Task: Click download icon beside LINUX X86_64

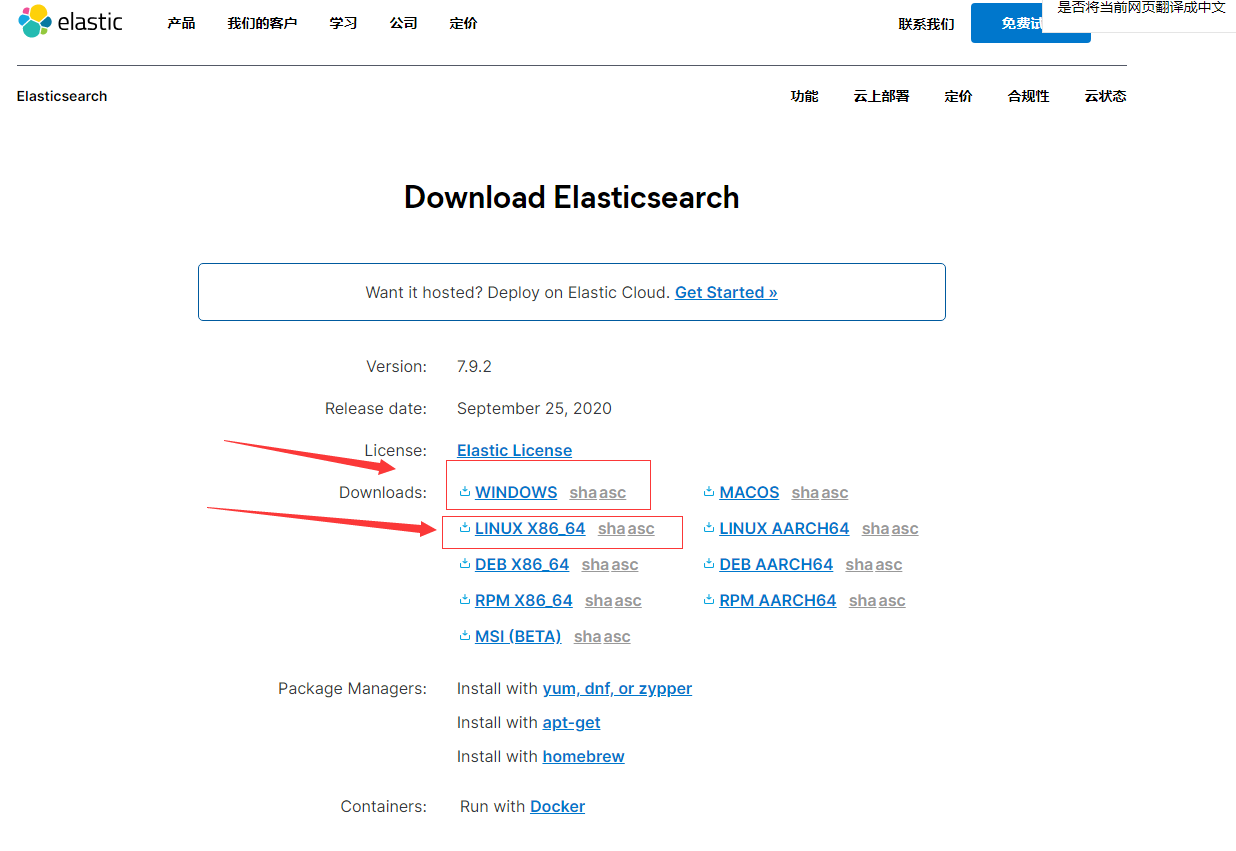Action: [x=465, y=528]
